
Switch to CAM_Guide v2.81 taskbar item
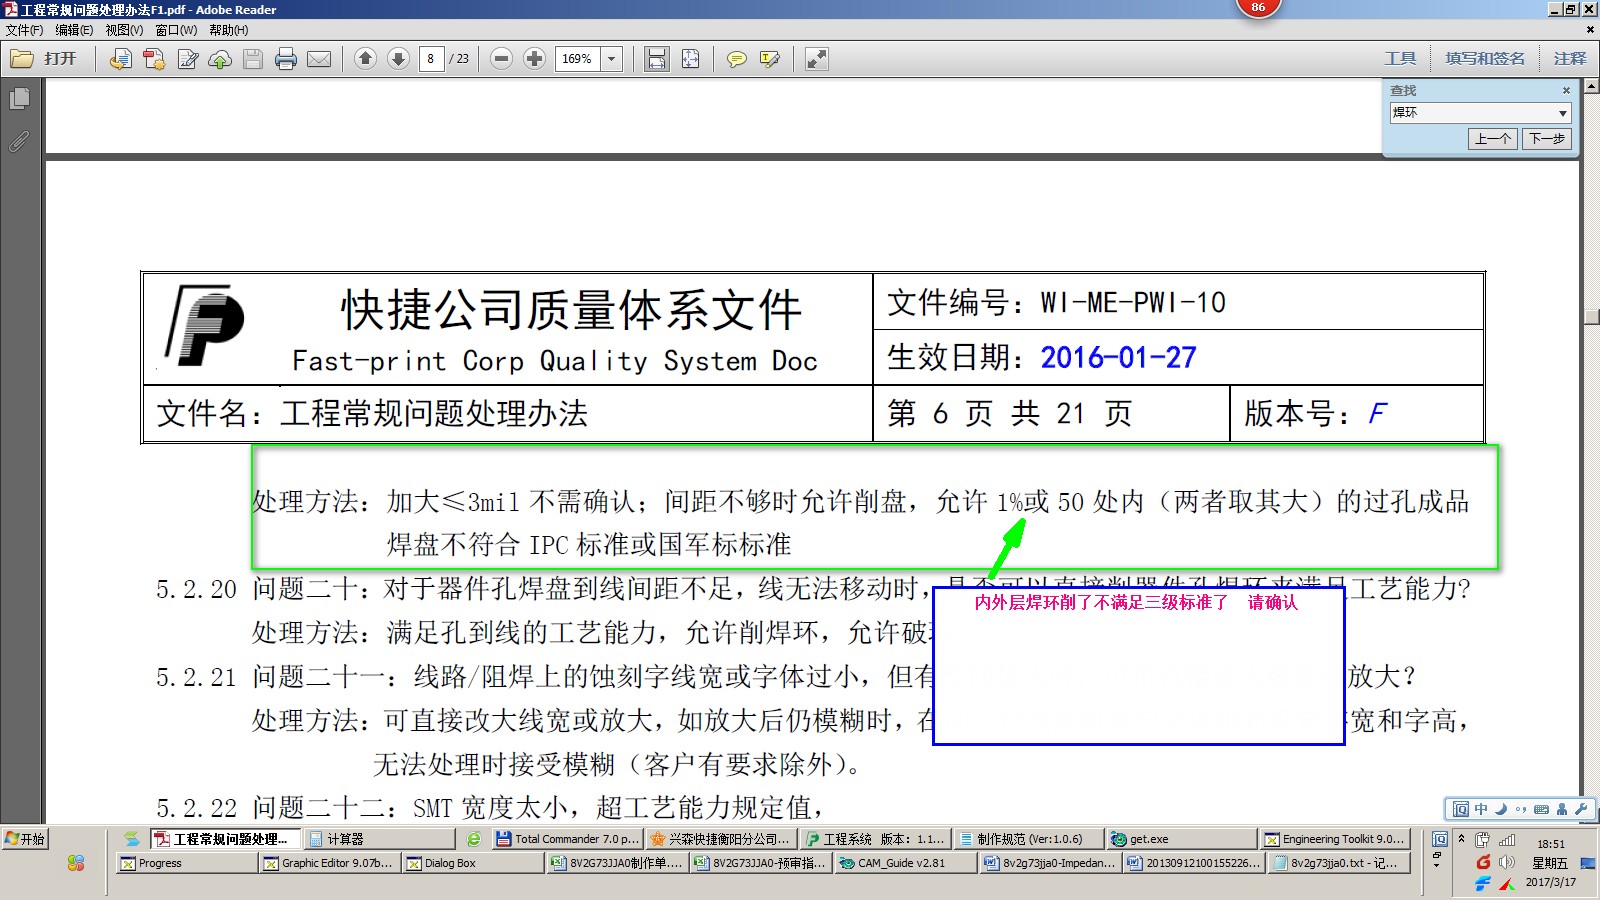click(x=904, y=863)
